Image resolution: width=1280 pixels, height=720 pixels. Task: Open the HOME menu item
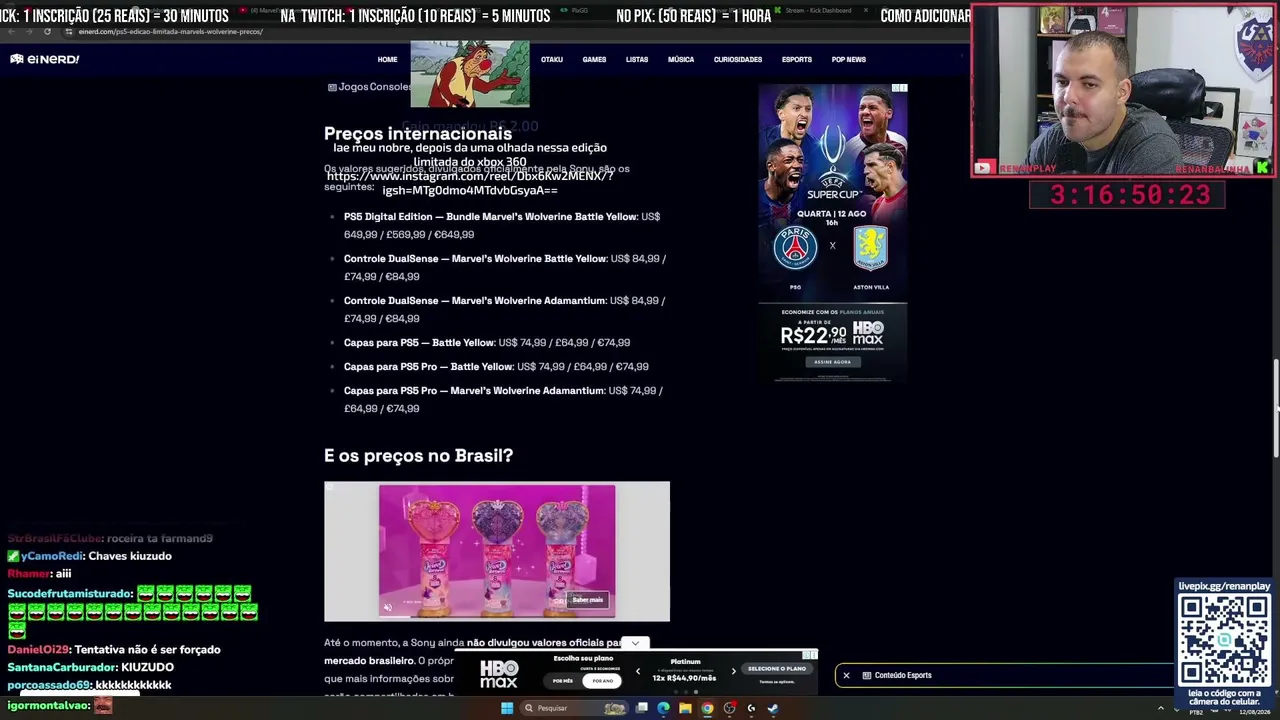(387, 59)
